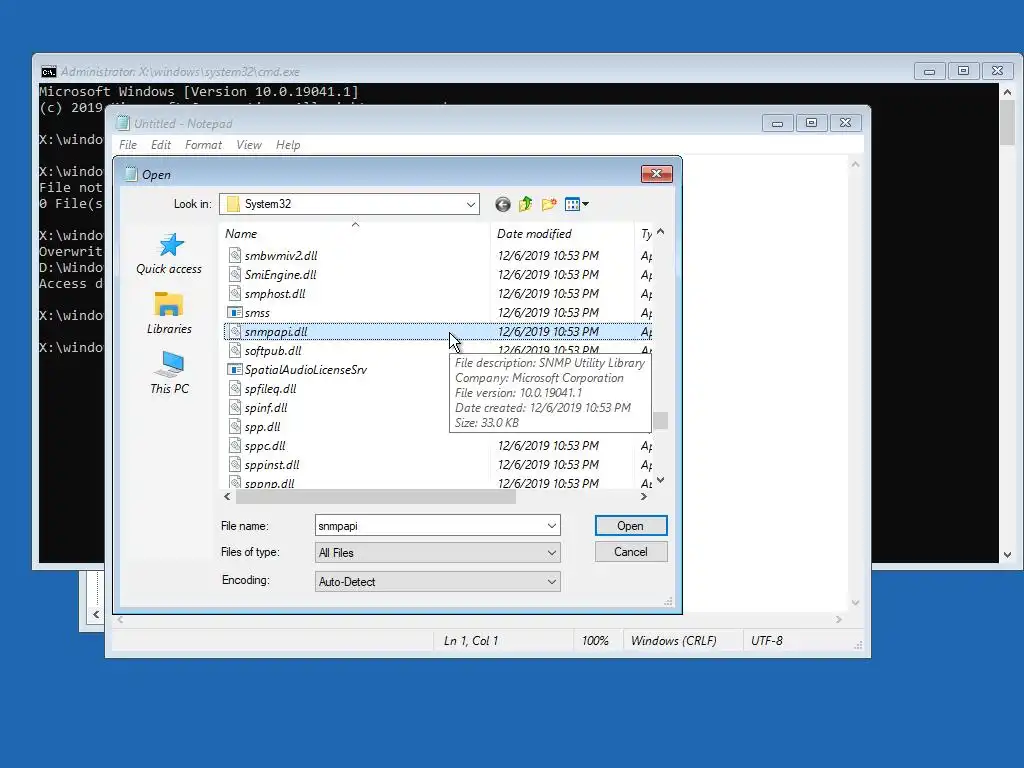Viewport: 1024px width, 768px height.
Task: Select the smphost.dll file icon
Action: [235, 293]
